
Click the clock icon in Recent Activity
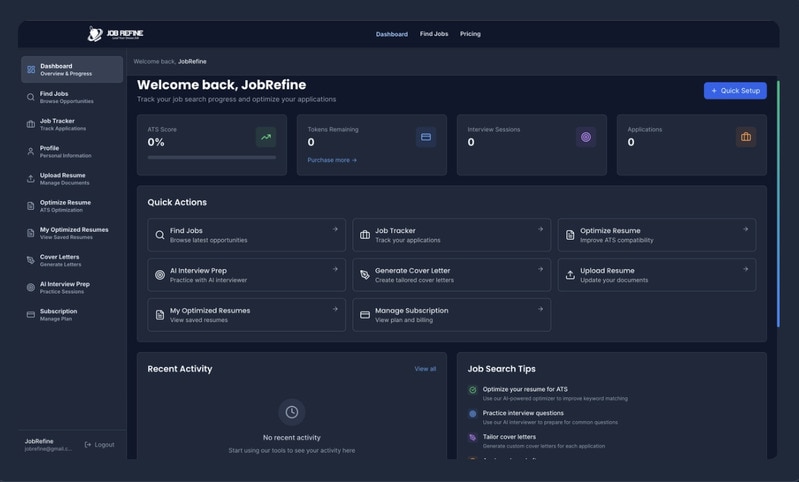(x=291, y=412)
